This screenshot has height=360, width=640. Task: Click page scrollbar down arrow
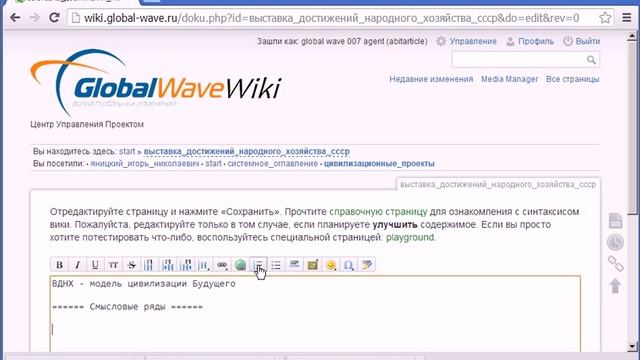632,347
